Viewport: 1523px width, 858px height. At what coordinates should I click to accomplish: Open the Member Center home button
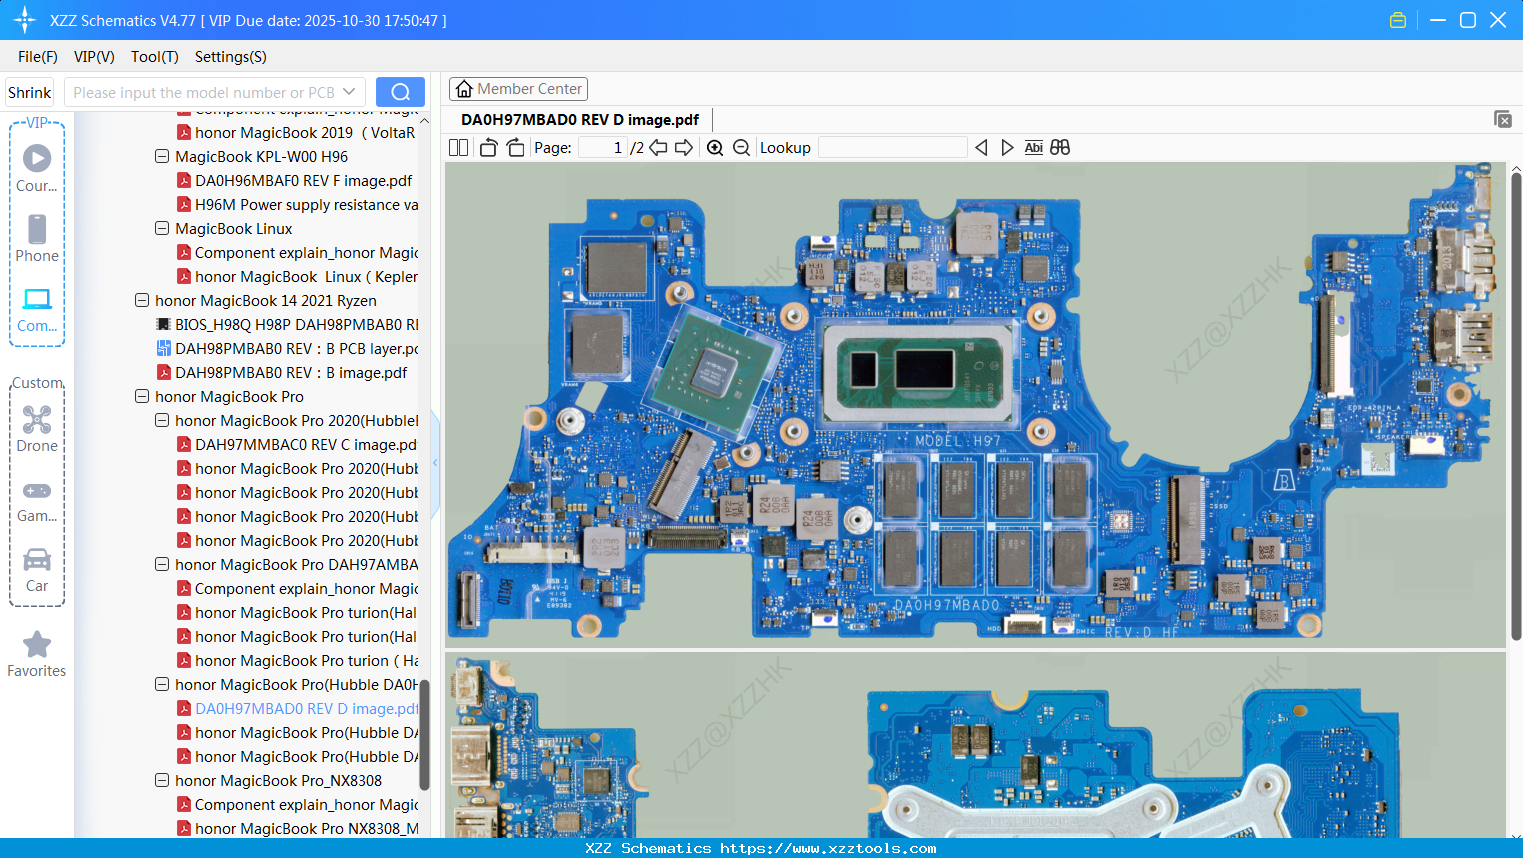click(x=518, y=89)
